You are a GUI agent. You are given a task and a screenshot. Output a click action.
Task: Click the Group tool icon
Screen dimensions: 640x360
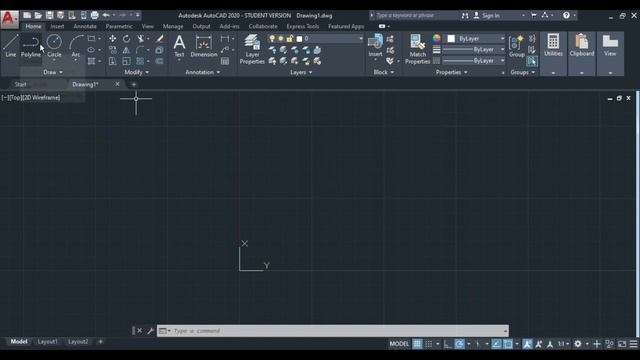(x=517, y=46)
